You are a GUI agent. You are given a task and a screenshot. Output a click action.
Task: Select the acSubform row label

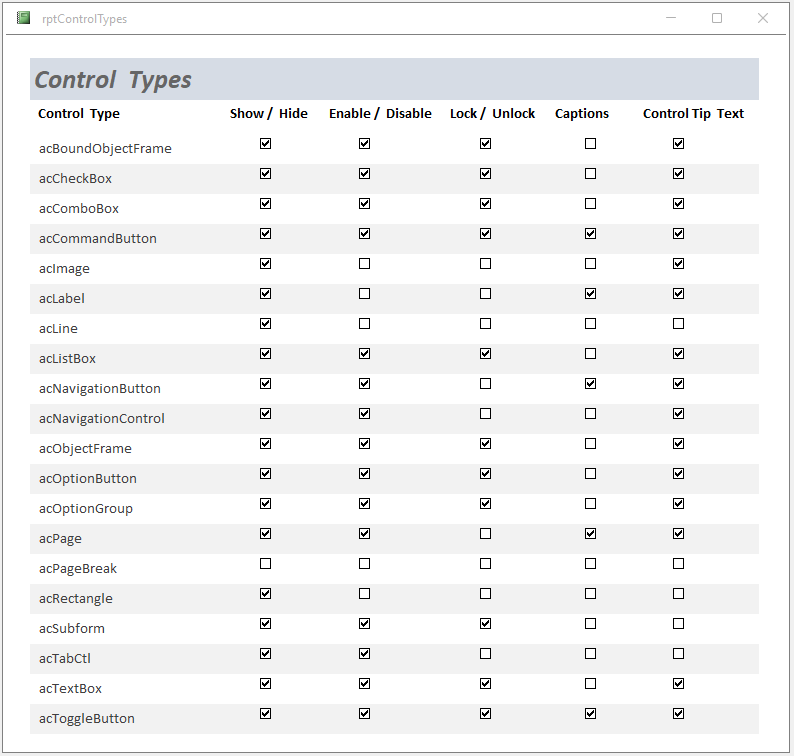(x=72, y=628)
